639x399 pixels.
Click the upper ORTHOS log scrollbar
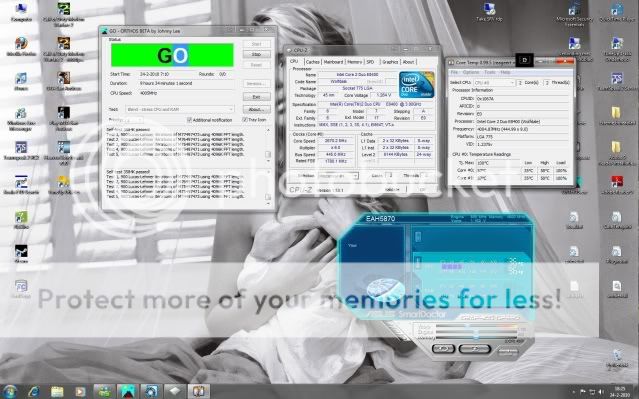(x=268, y=145)
